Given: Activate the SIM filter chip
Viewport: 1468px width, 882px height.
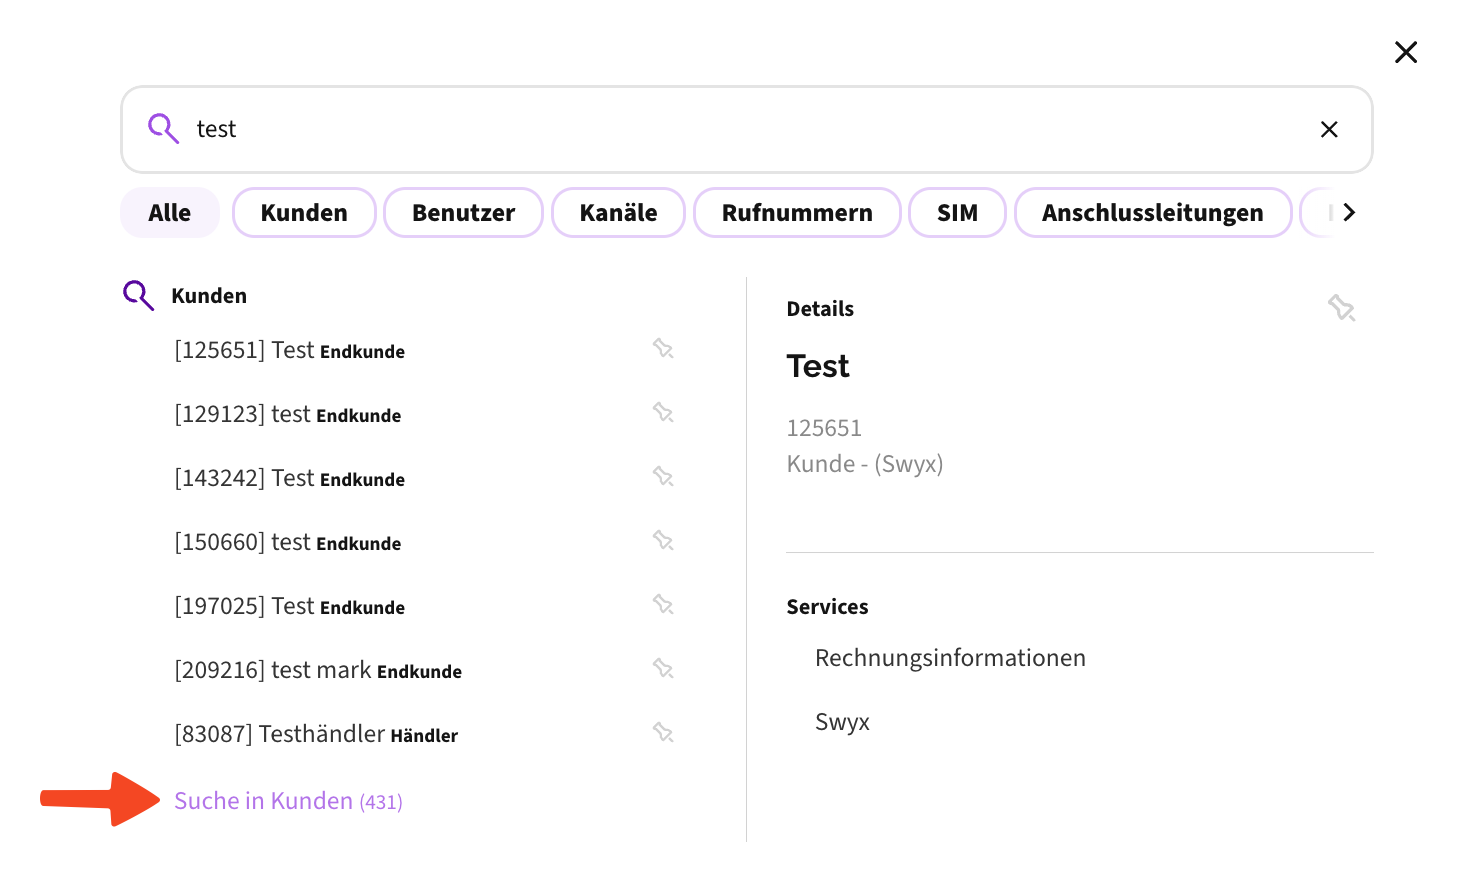Looking at the screenshot, I should click(957, 212).
